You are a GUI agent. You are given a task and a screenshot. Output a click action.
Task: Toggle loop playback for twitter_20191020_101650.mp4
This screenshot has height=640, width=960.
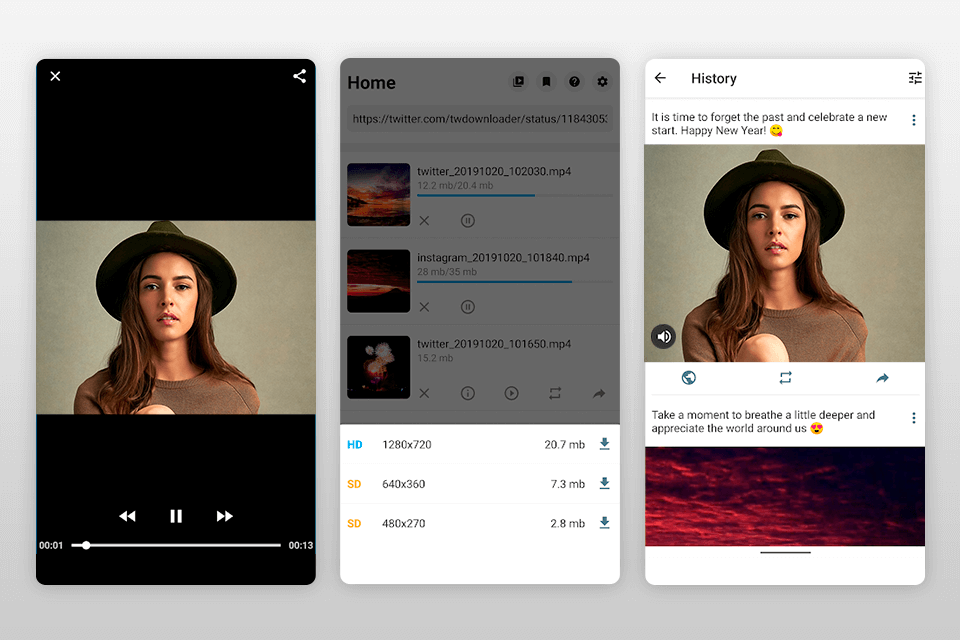[555, 393]
